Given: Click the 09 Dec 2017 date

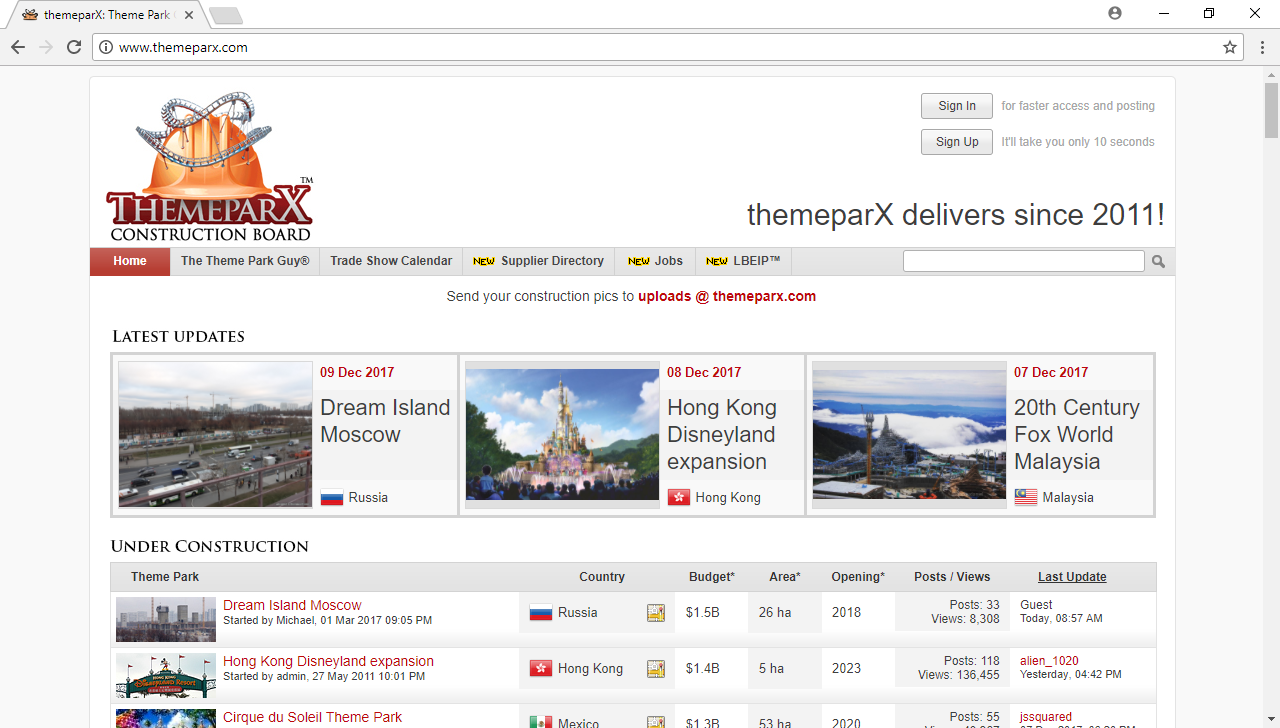Looking at the screenshot, I should 357,372.
